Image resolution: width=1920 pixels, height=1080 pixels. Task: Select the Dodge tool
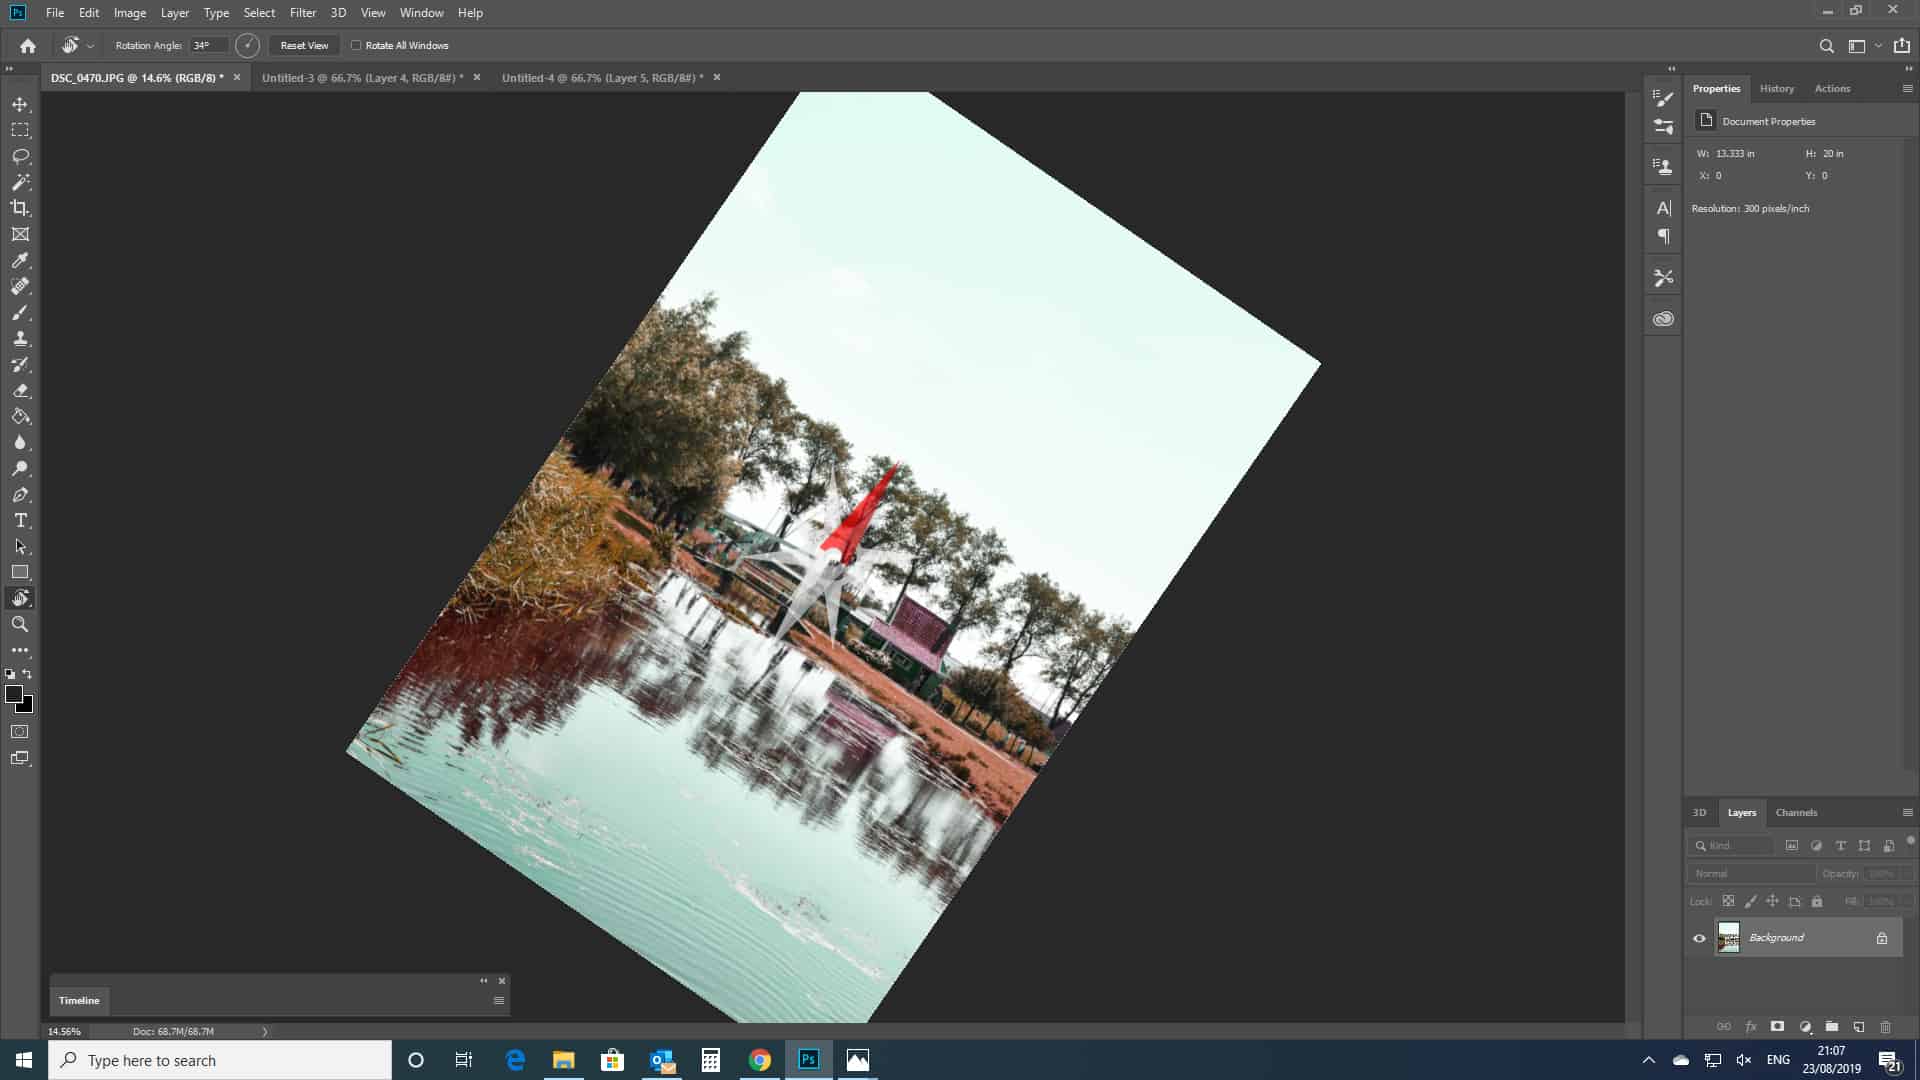pos(20,468)
